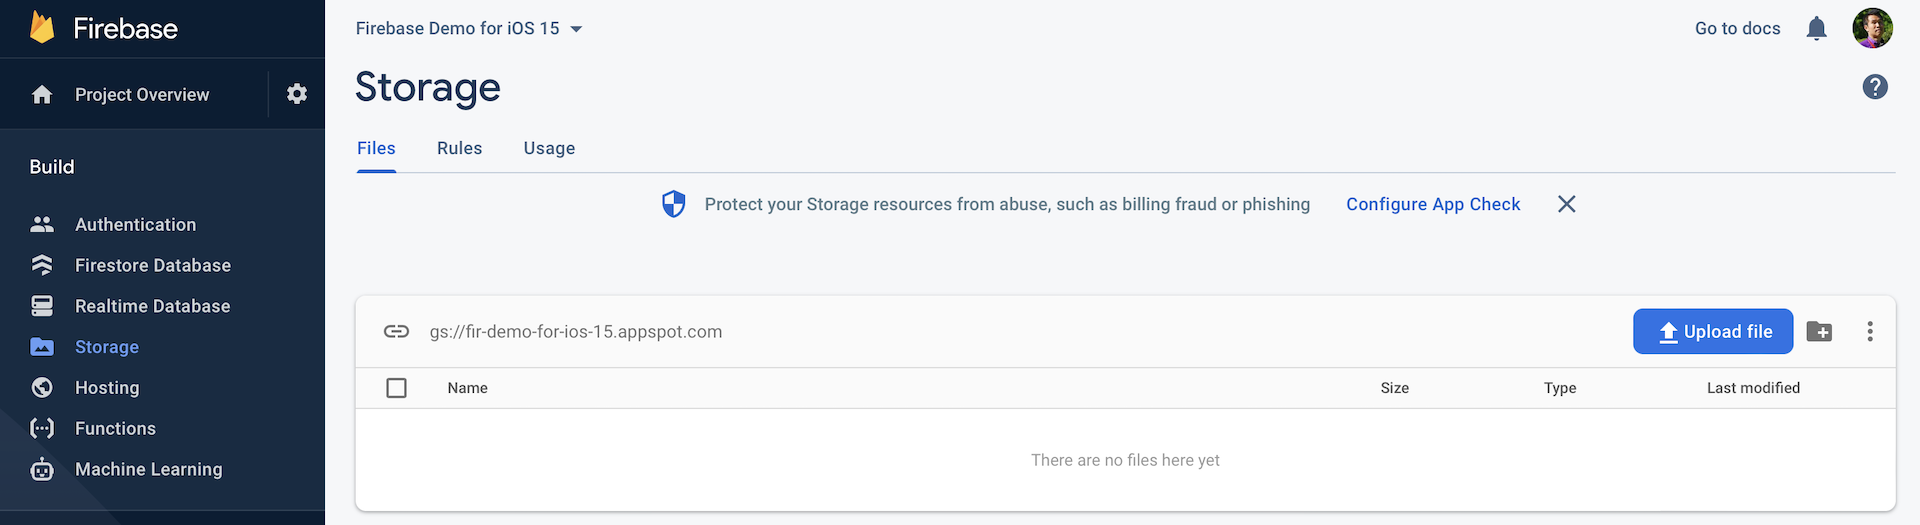Go to Authentication in the sidebar

click(x=135, y=225)
